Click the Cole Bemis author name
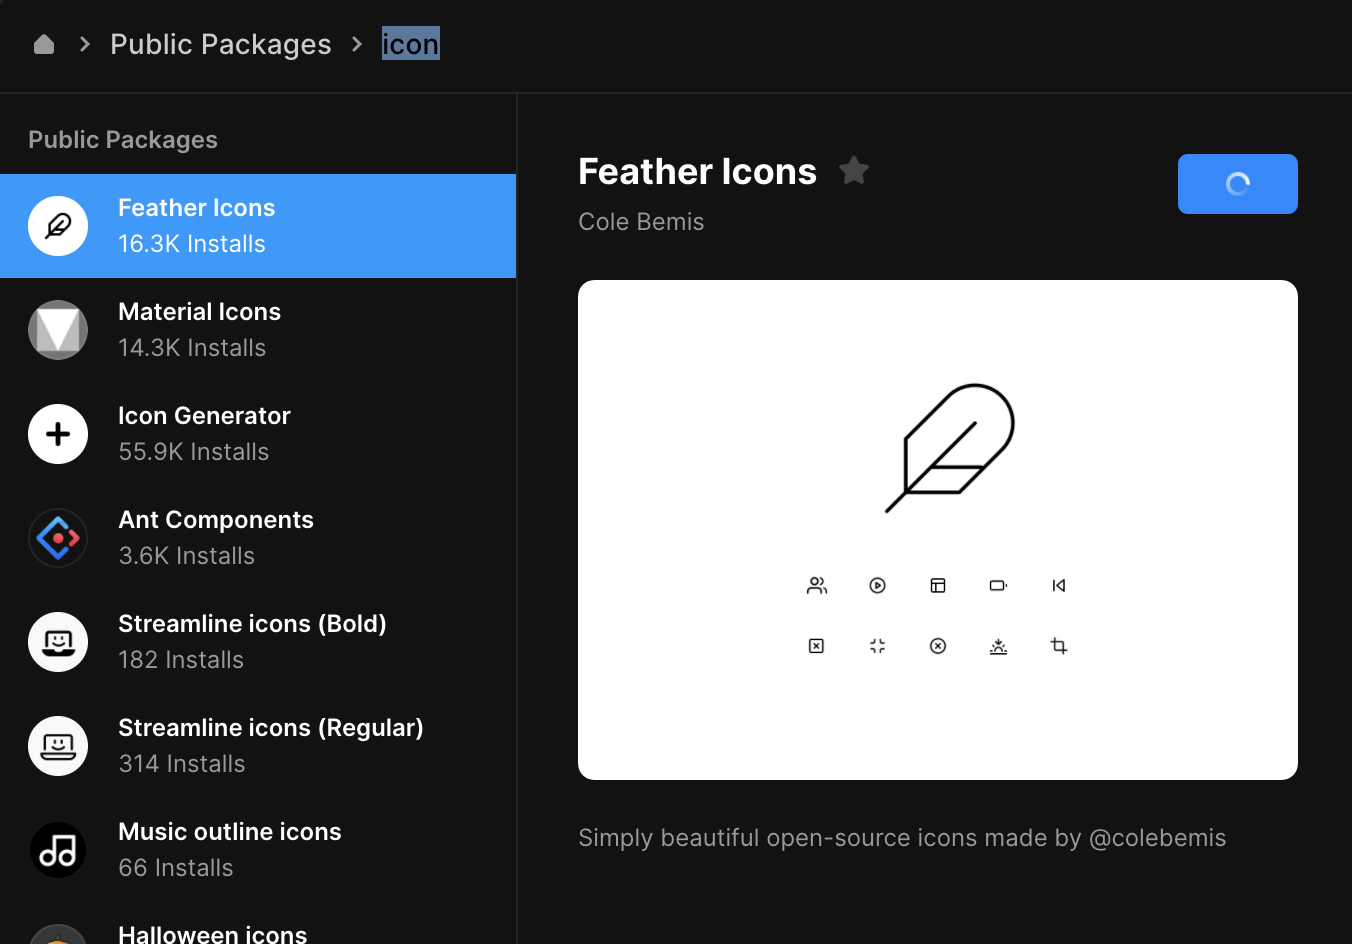The image size is (1352, 944). click(641, 222)
